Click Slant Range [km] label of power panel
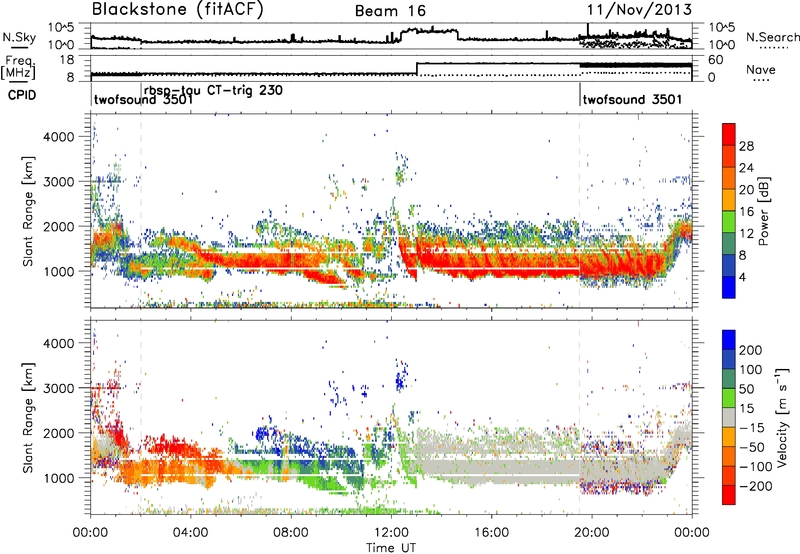This screenshot has height=554, width=800. coord(28,211)
